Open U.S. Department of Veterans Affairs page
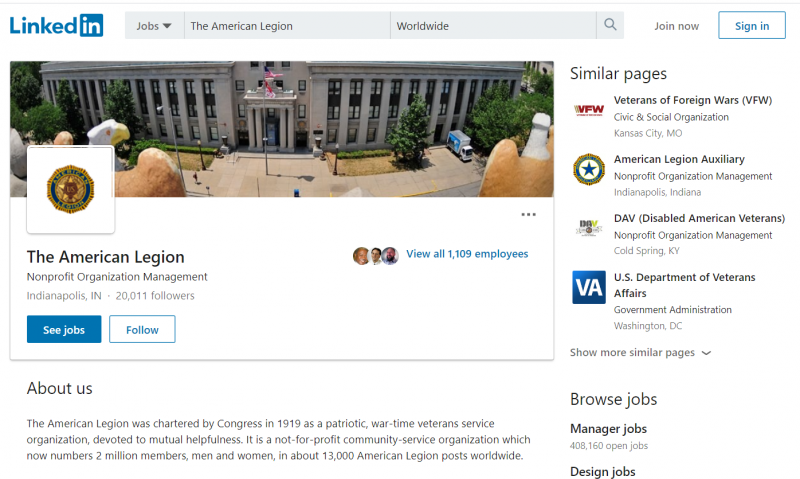Image resolution: width=800 pixels, height=479 pixels. click(x=684, y=285)
